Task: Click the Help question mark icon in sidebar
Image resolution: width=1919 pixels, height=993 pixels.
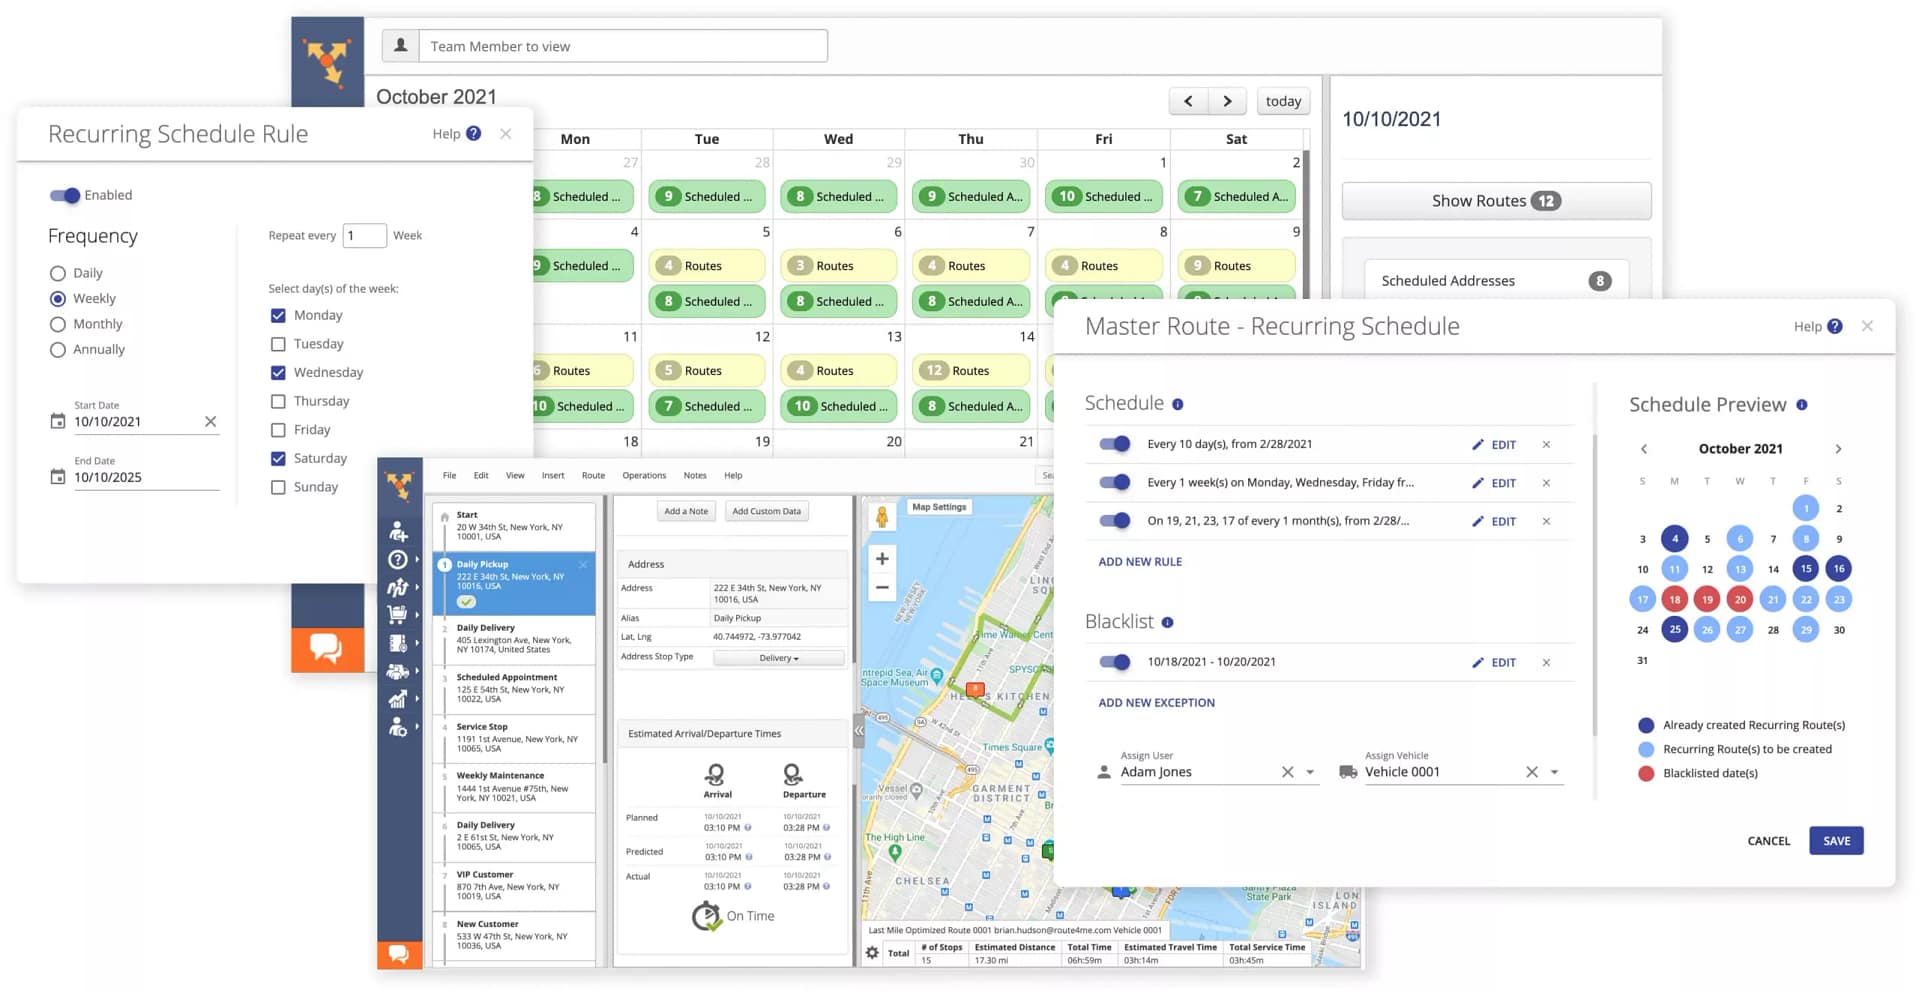Action: pos(399,560)
